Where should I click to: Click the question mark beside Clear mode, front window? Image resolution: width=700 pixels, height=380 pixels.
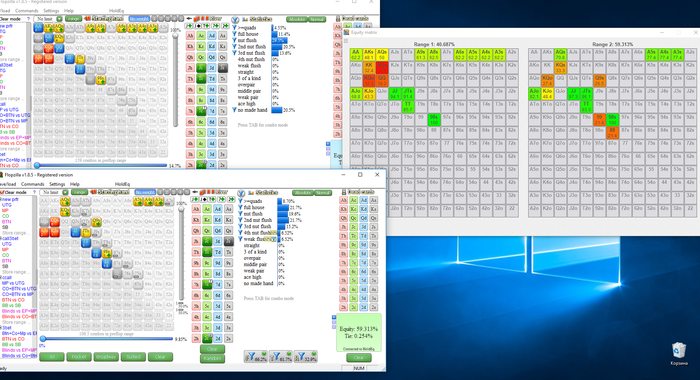coord(34,192)
